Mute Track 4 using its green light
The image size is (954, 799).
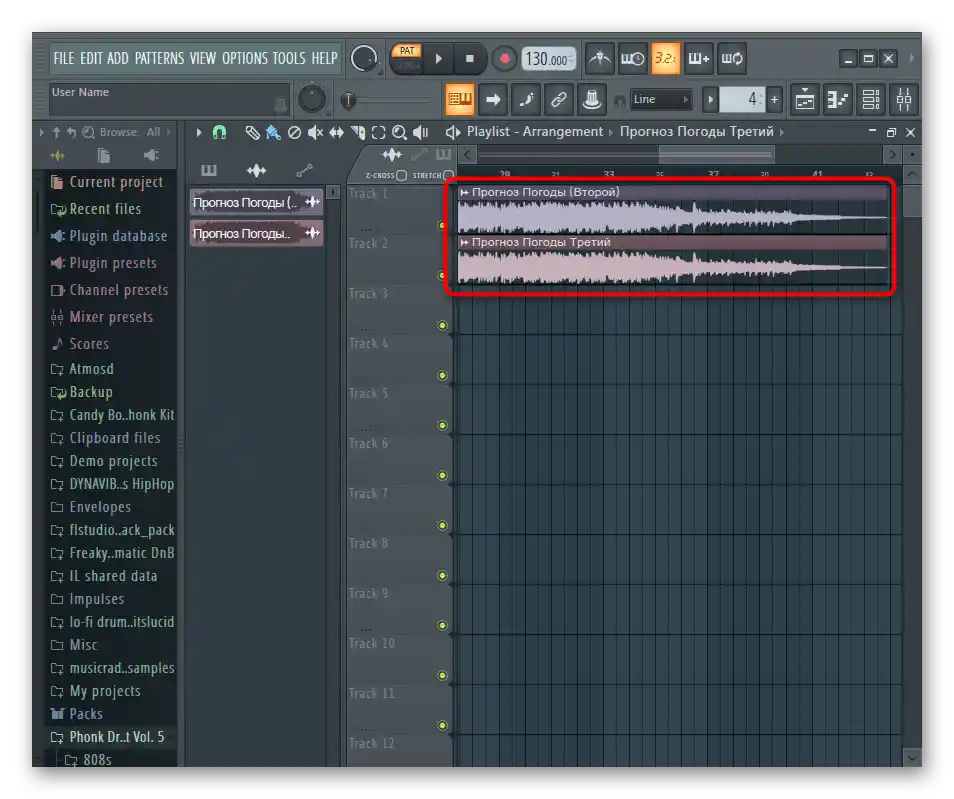[x=442, y=376]
